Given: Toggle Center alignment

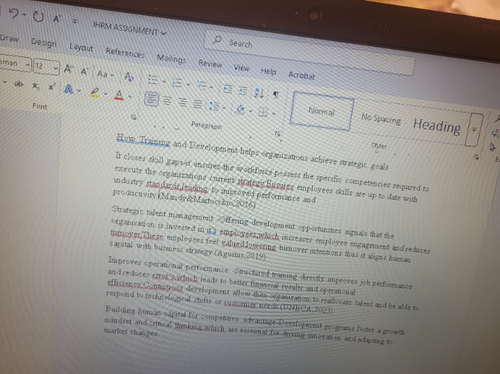Looking at the screenshot, I should [167, 101].
